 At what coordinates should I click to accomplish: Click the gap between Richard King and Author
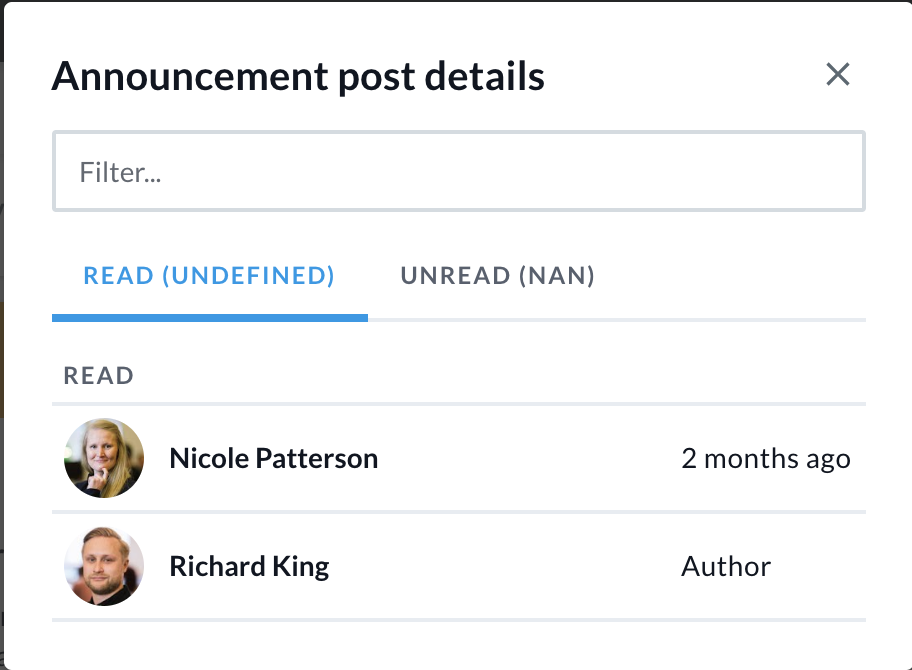pos(505,567)
